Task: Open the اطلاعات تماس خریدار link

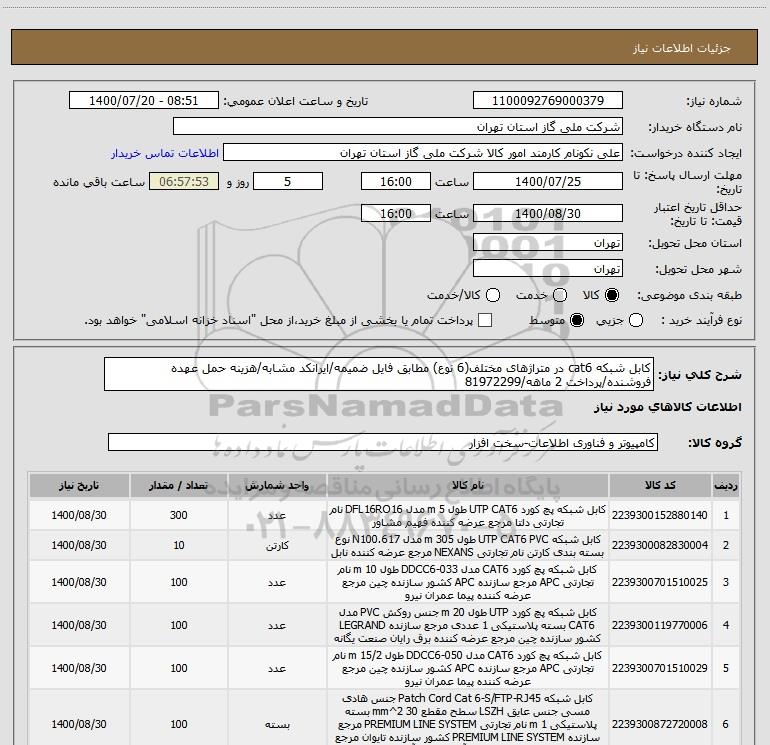Action: [165, 153]
